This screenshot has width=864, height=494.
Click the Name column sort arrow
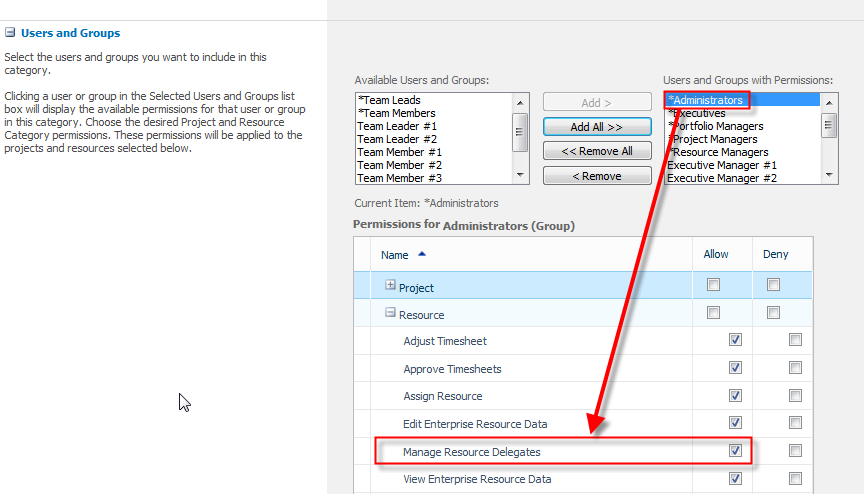(421, 255)
